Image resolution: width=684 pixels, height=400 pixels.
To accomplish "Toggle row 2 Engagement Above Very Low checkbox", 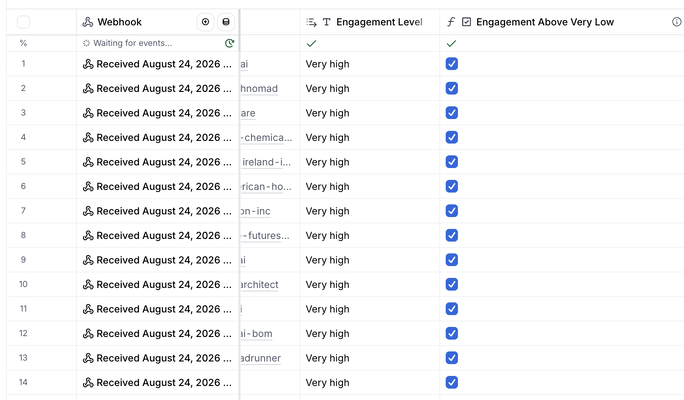I will [x=451, y=88].
